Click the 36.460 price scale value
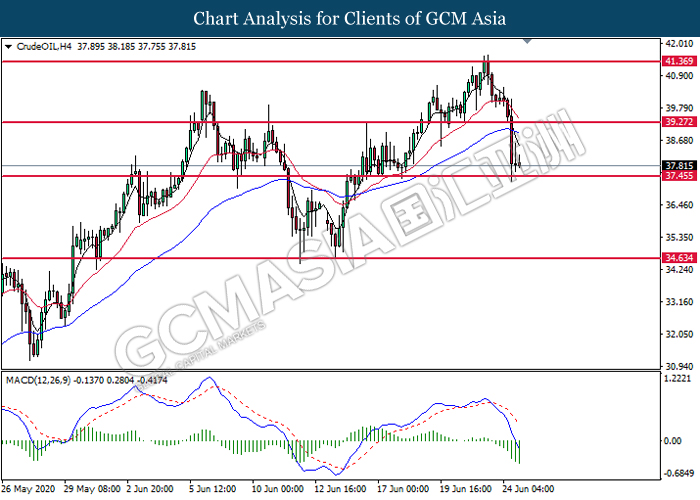700x500 pixels. pos(679,205)
